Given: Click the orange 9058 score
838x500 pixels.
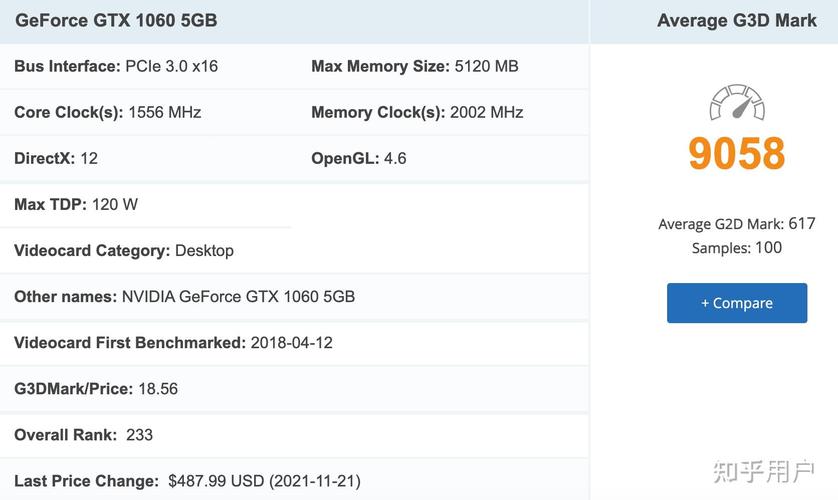Looking at the screenshot, I should click(x=737, y=154).
